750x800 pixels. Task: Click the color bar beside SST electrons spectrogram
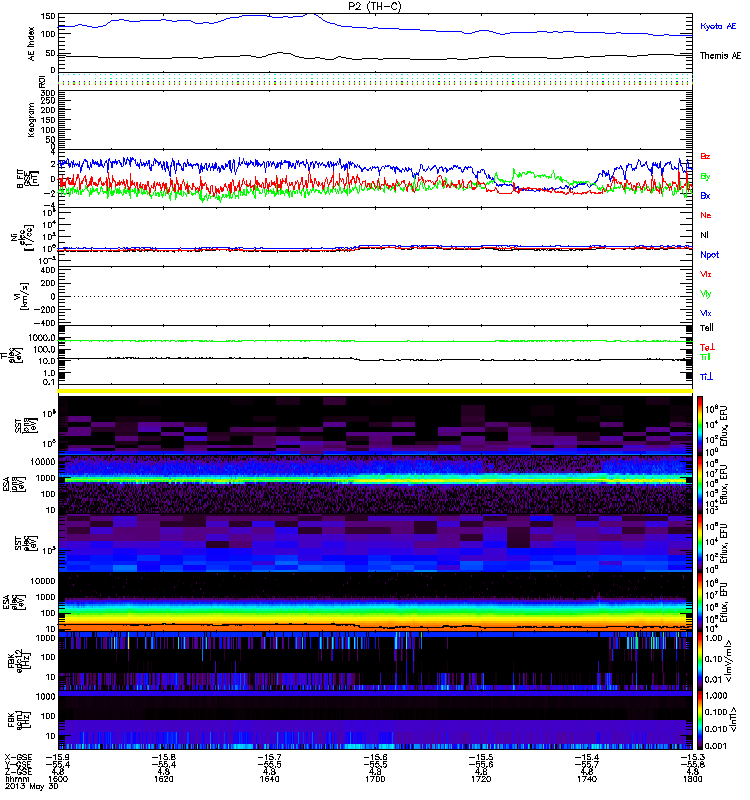click(x=700, y=543)
